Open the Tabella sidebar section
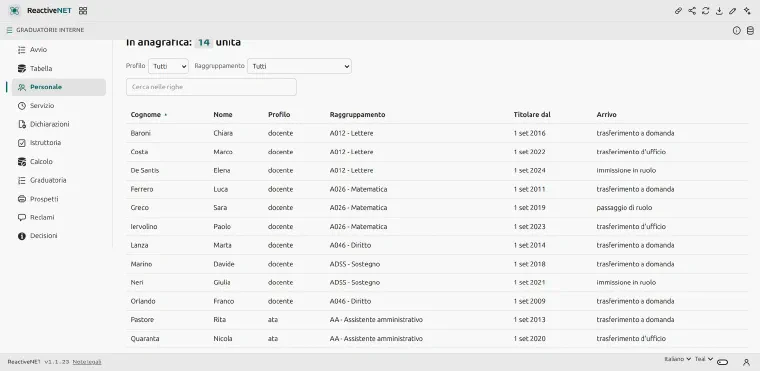 coord(59,68)
